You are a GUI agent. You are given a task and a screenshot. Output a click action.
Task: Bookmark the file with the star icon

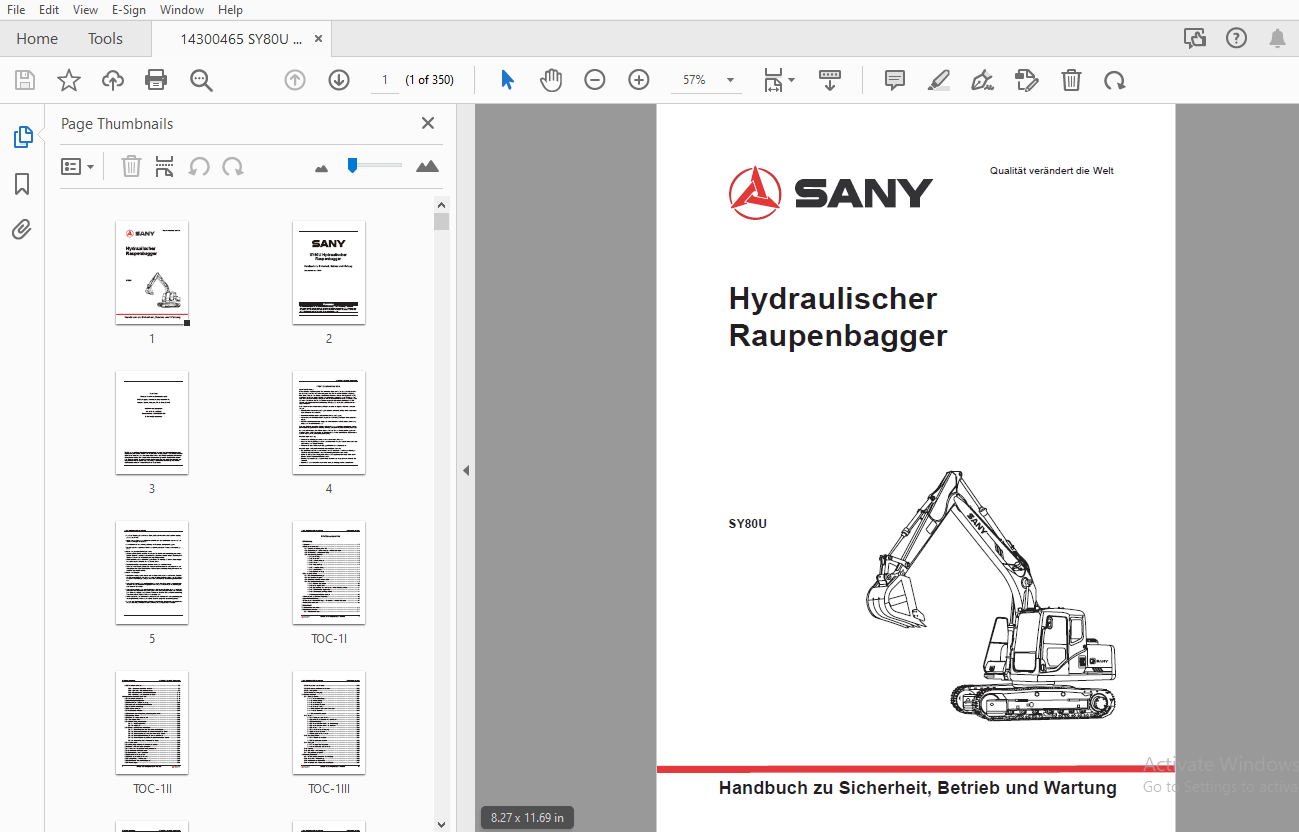[69, 80]
